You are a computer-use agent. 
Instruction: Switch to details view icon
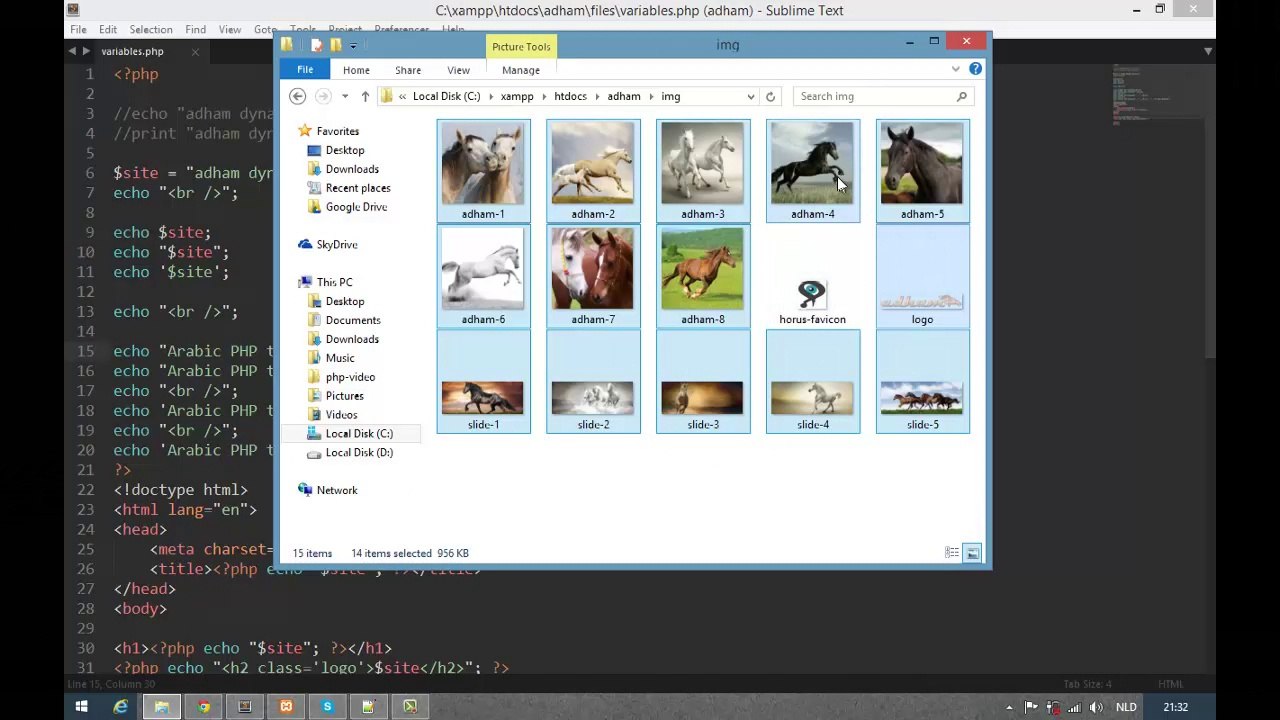tap(952, 553)
